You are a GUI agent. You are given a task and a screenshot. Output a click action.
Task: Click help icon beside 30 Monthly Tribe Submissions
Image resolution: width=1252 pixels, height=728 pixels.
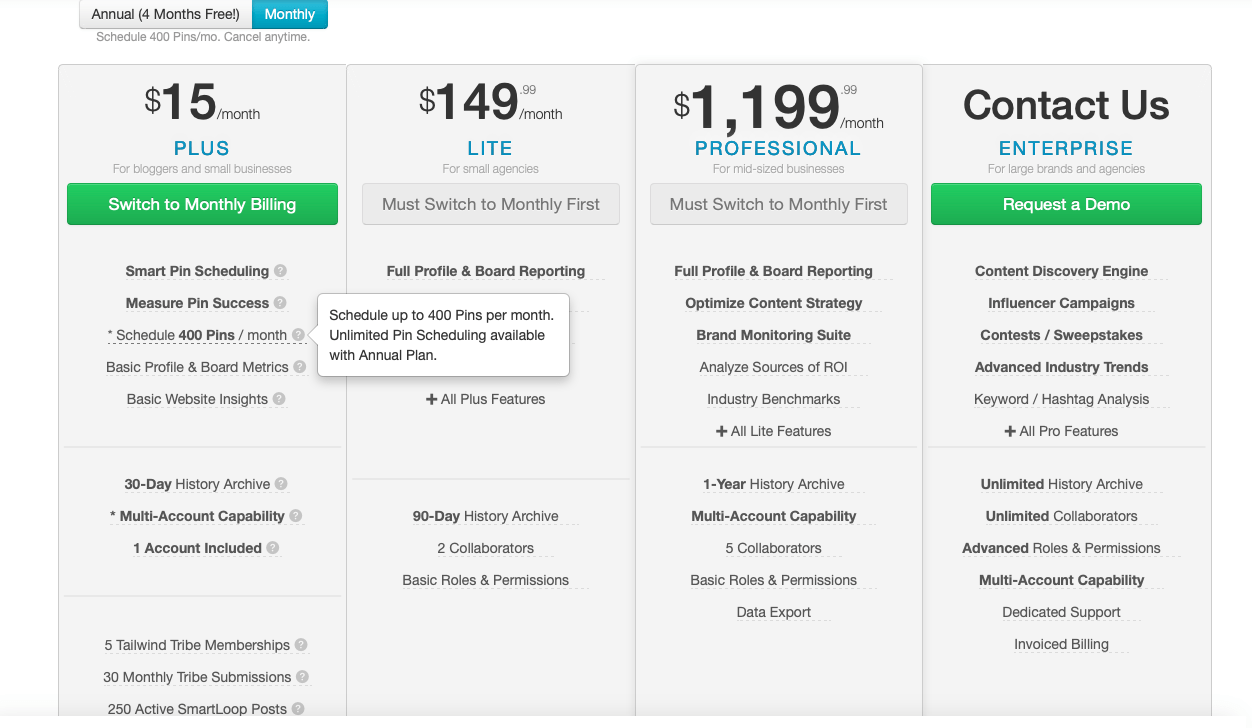click(x=302, y=677)
